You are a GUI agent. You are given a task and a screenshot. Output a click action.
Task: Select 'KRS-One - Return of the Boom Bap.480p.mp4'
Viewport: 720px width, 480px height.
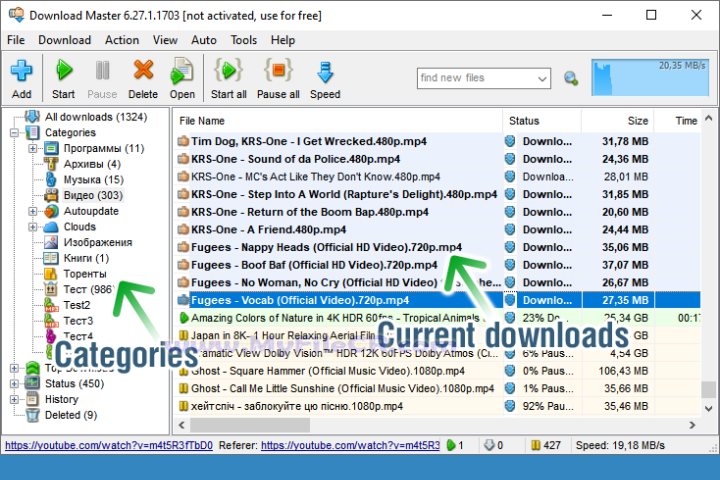tap(309, 212)
